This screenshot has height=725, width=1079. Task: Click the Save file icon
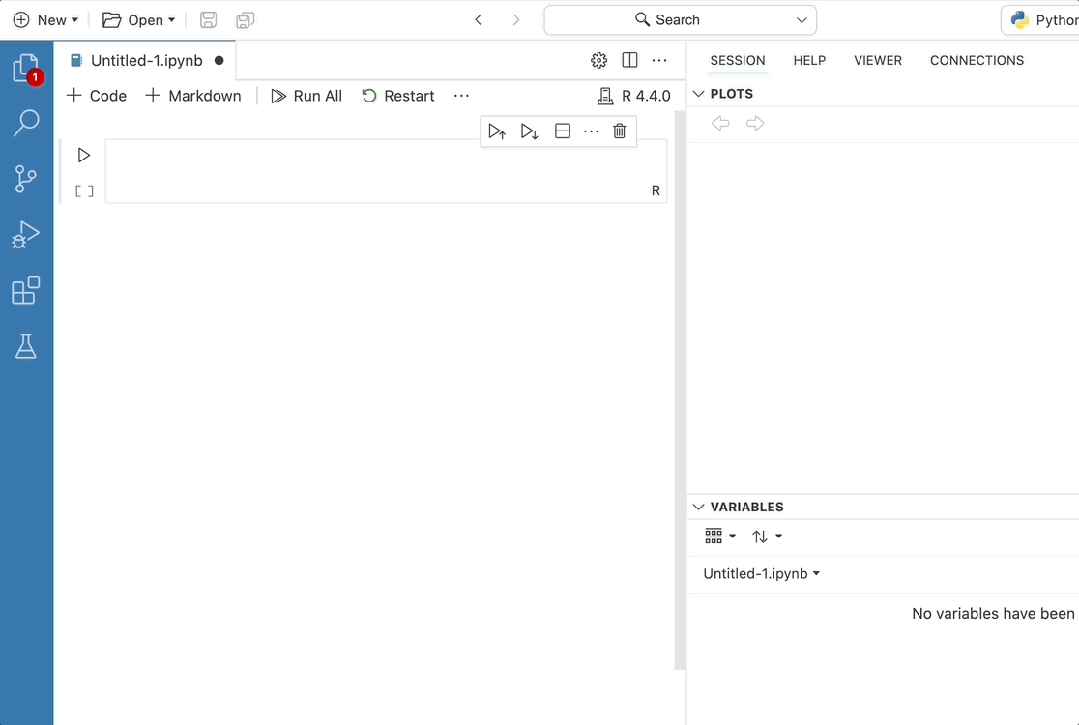click(209, 20)
